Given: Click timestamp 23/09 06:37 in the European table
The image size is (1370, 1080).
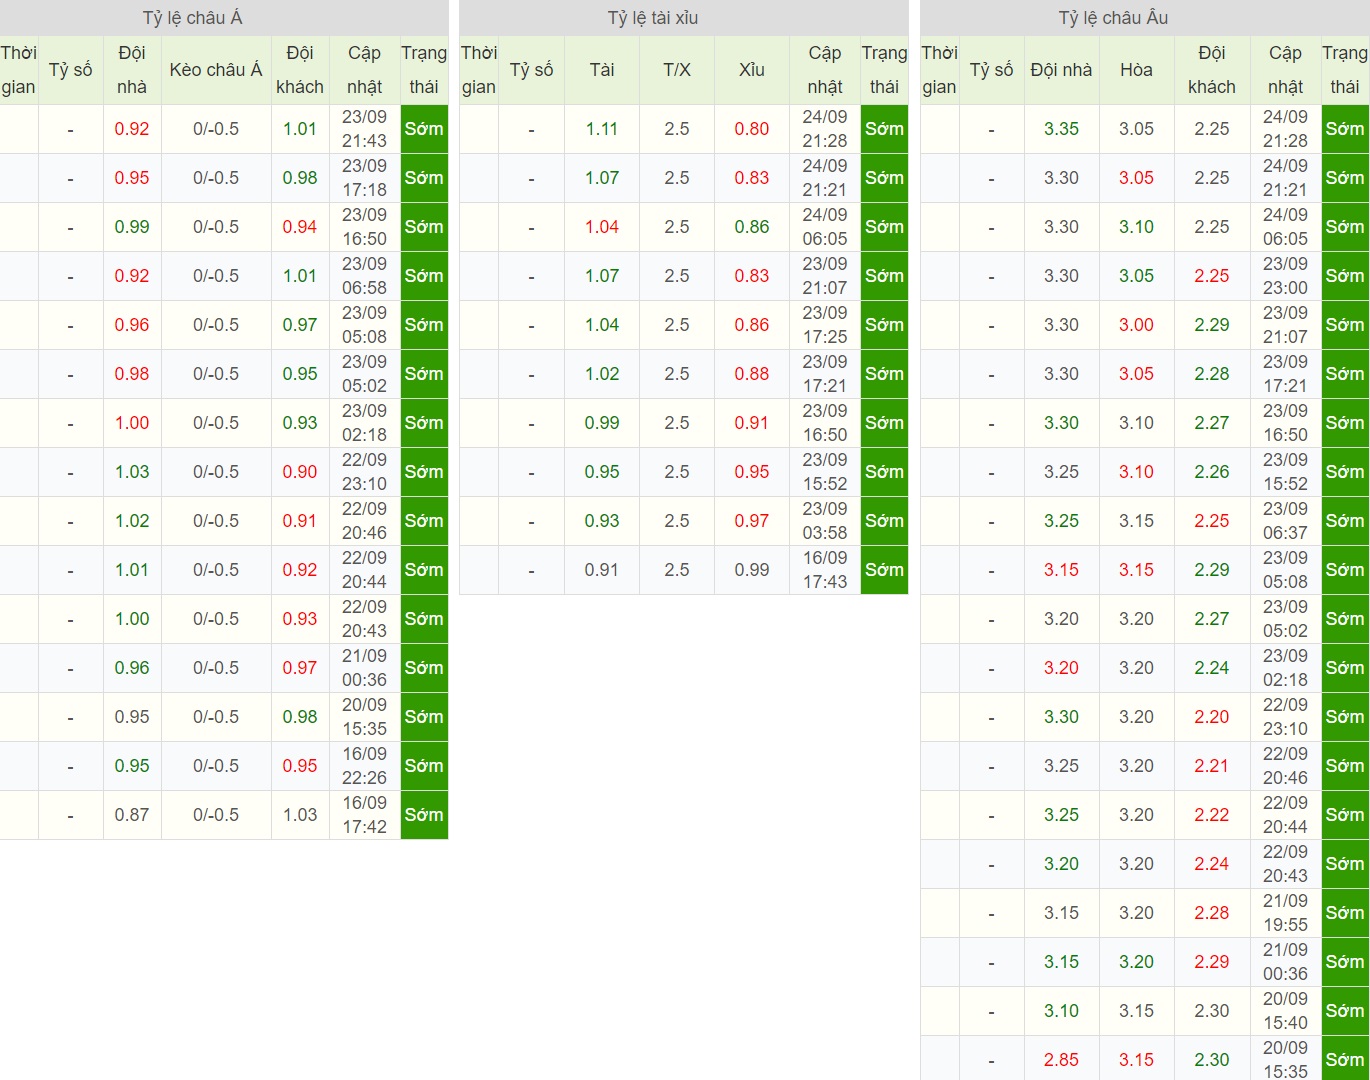Looking at the screenshot, I should (1285, 521).
